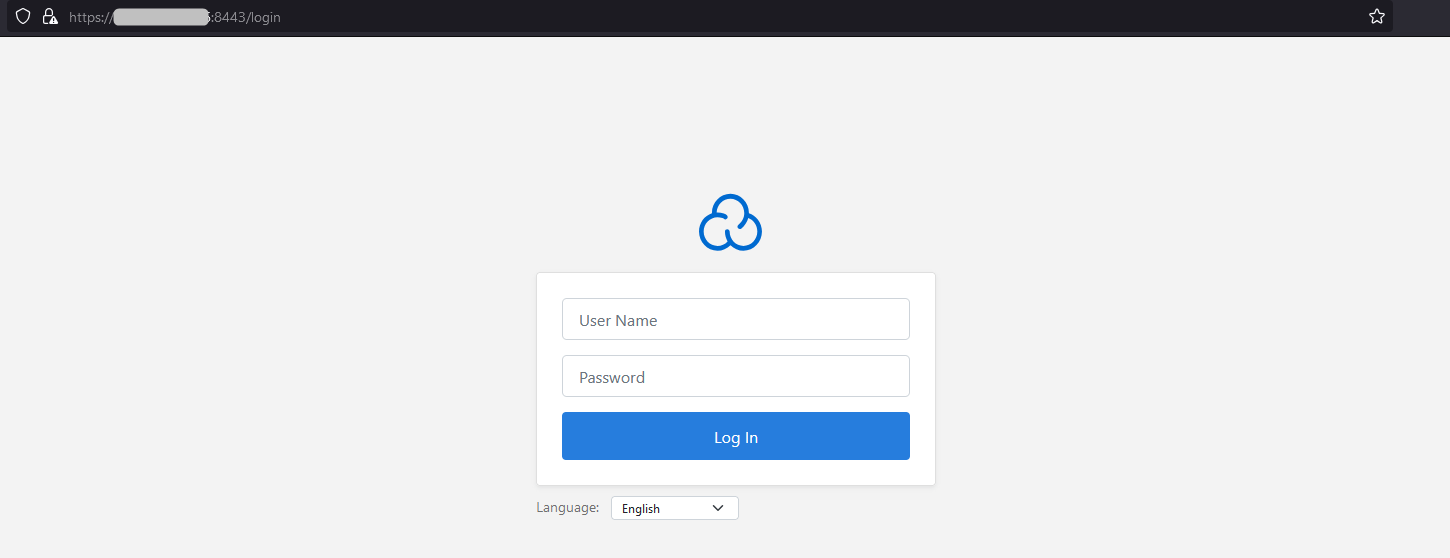Click the empty middle of the address bar
The image size is (1450, 558).
pyautogui.click(x=800, y=18)
